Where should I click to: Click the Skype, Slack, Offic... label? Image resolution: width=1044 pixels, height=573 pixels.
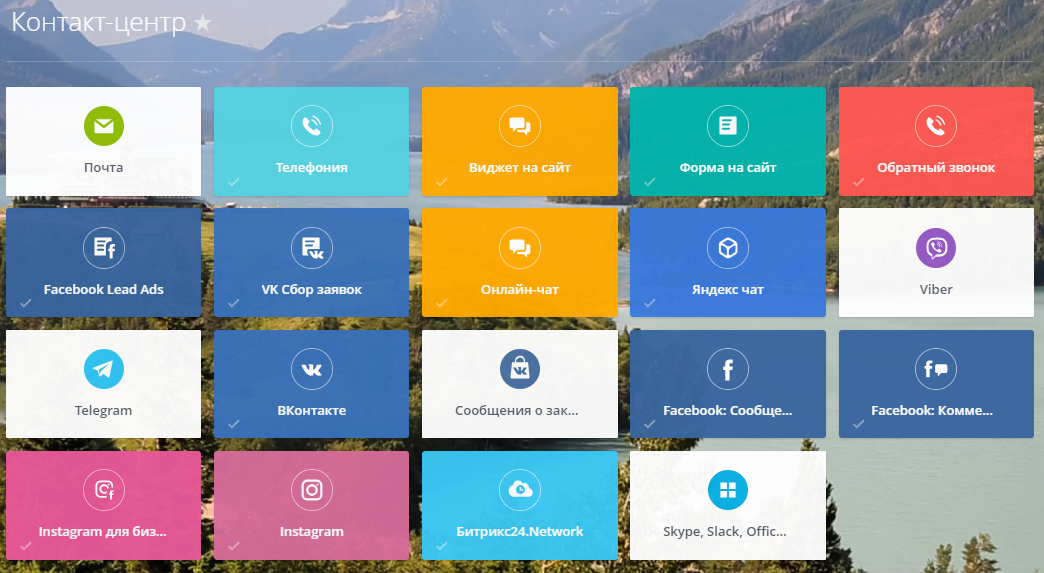725,532
